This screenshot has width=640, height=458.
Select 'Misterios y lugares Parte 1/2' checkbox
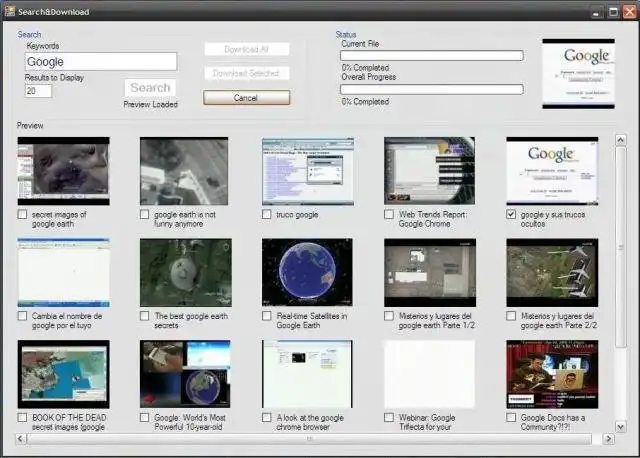389,316
